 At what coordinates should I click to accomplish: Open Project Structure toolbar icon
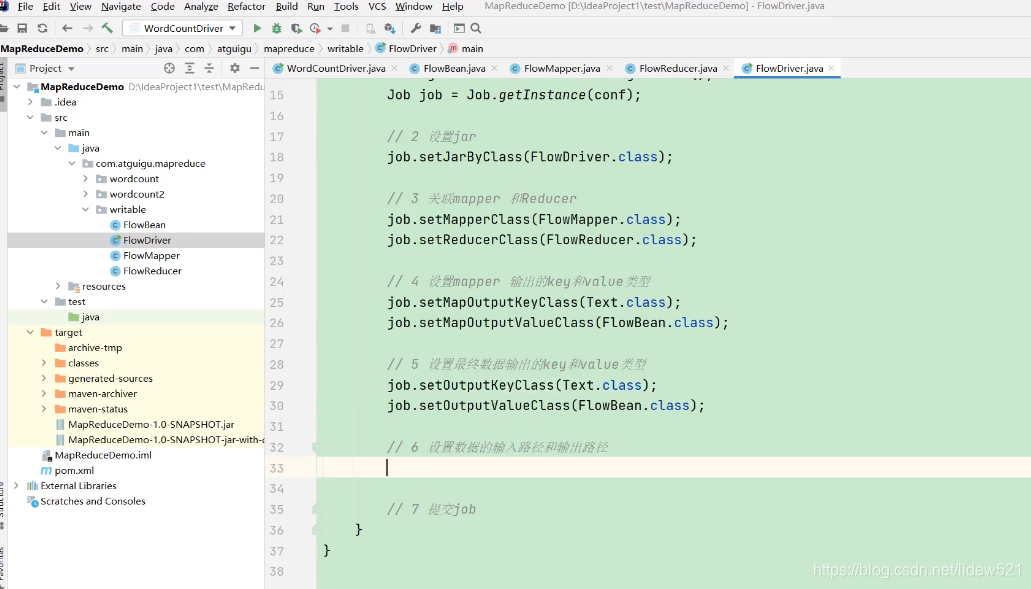tap(435, 28)
